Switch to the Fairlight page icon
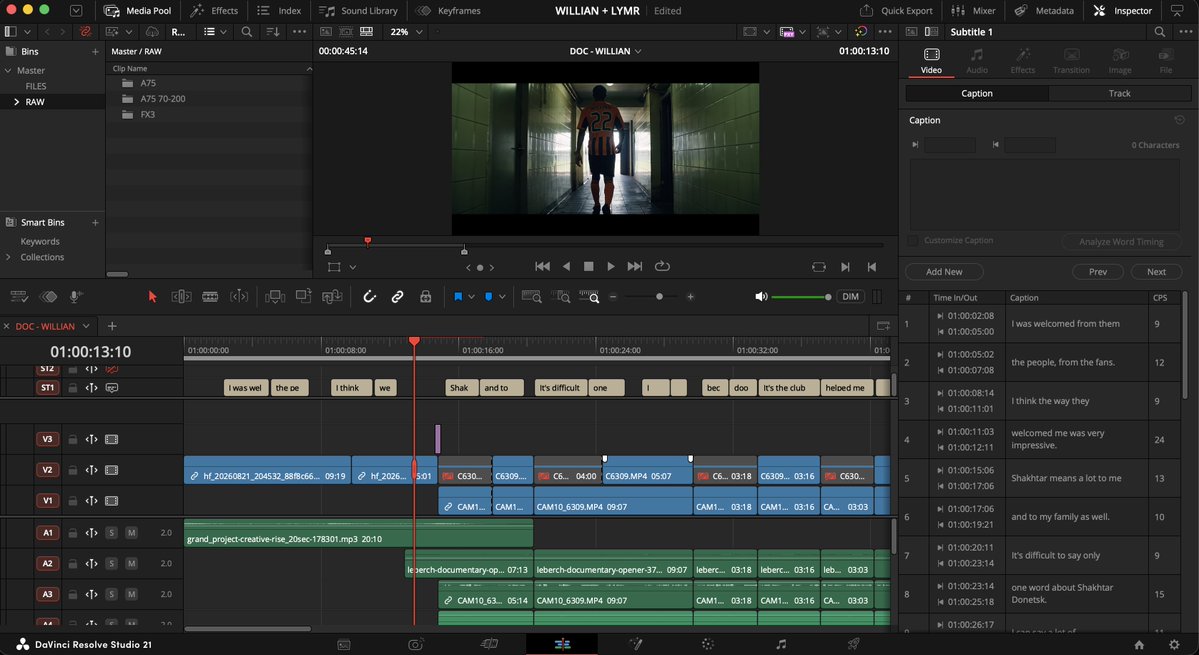Image resolution: width=1199 pixels, height=655 pixels. 781,644
